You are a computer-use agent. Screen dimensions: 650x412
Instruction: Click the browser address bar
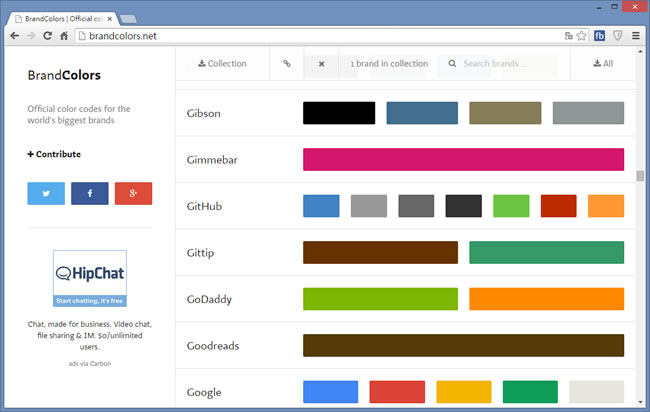[x=320, y=36]
